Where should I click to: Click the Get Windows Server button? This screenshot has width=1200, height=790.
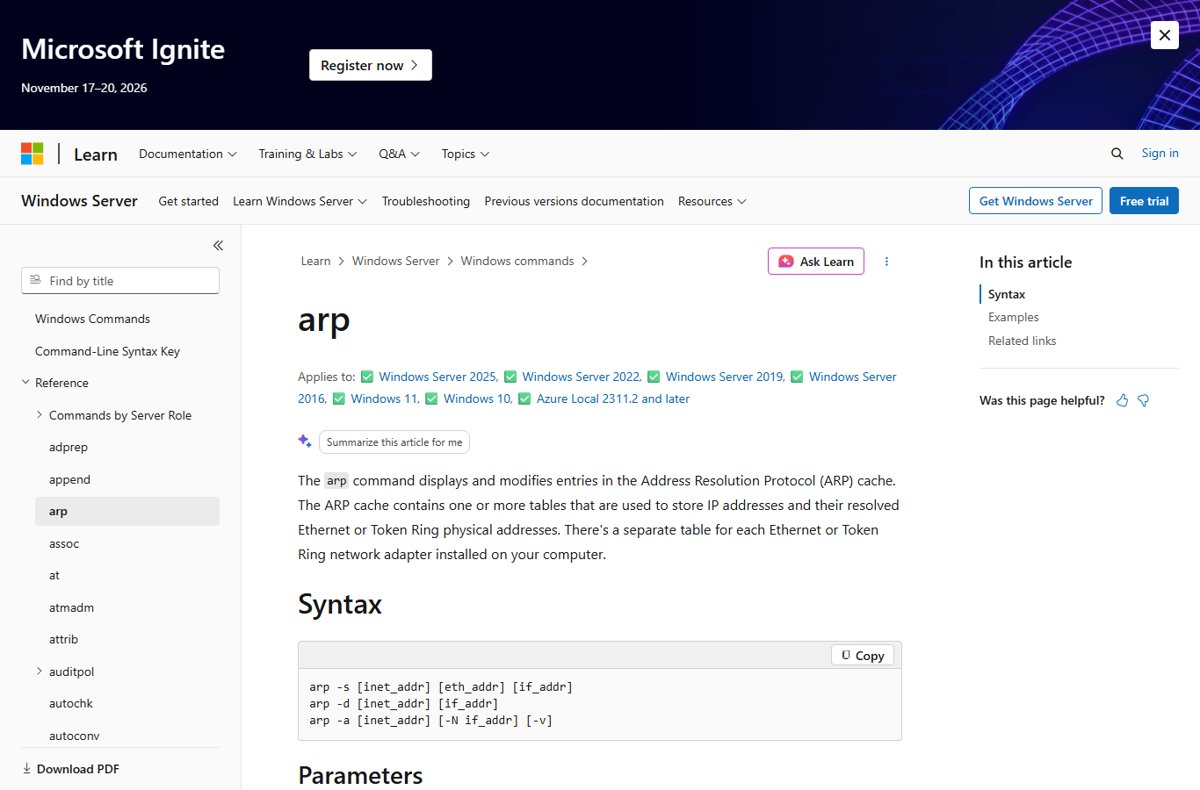[1036, 201]
